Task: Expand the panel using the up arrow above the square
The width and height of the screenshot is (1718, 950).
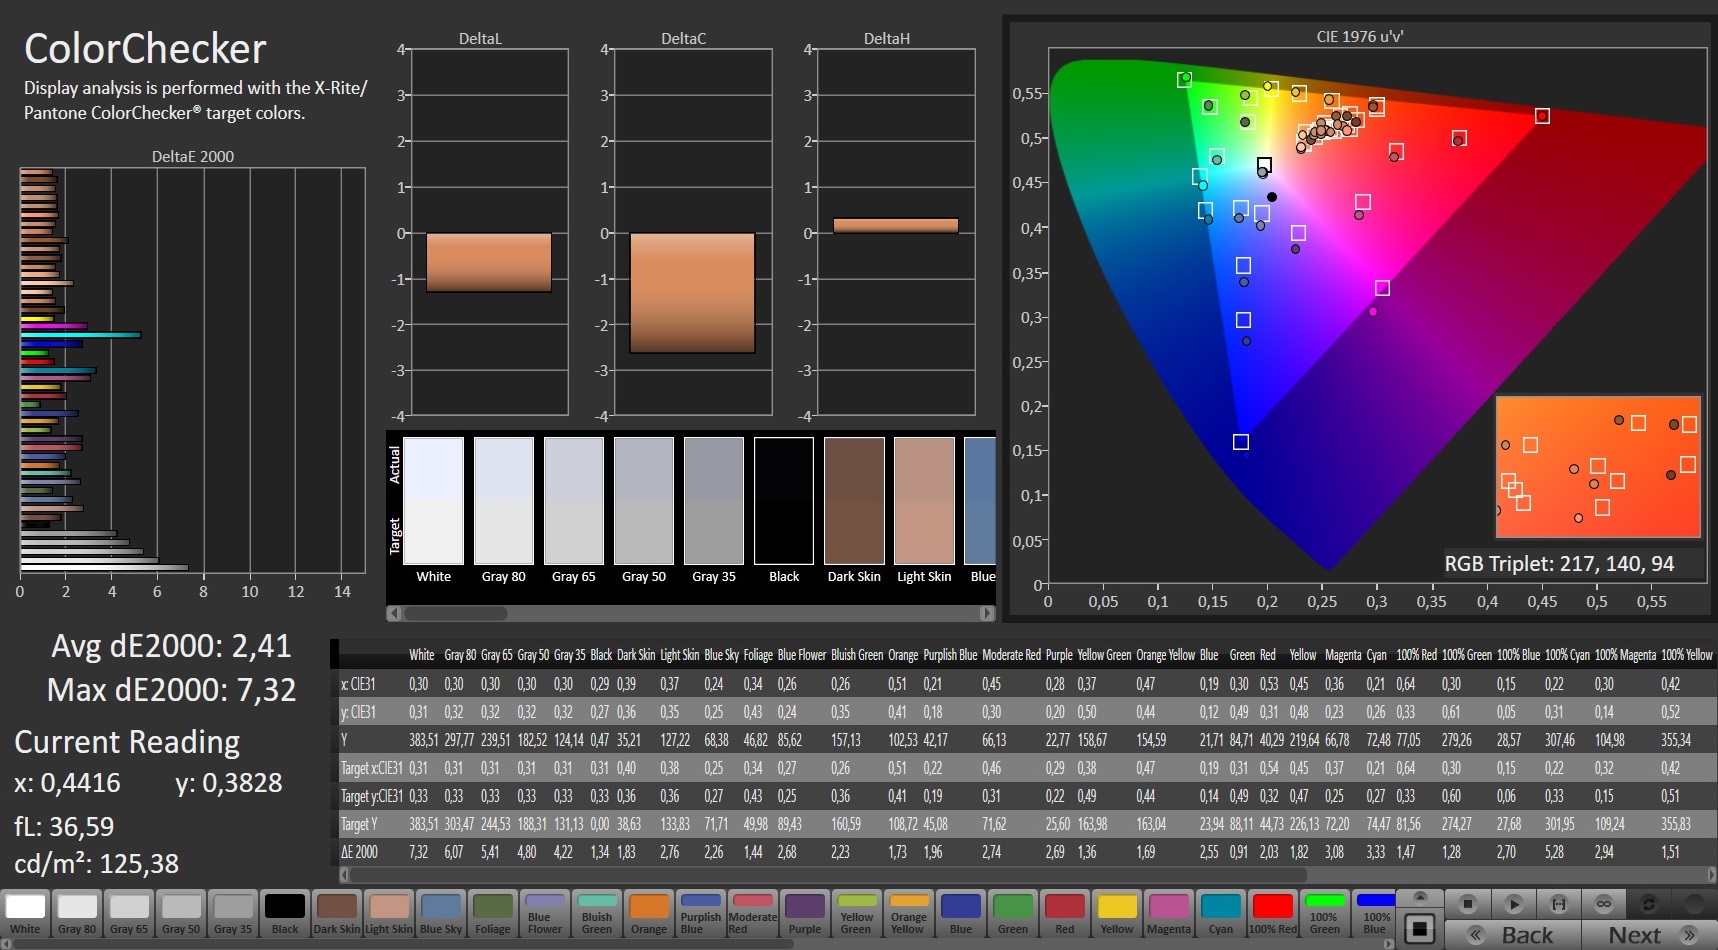Action: [x=1419, y=897]
